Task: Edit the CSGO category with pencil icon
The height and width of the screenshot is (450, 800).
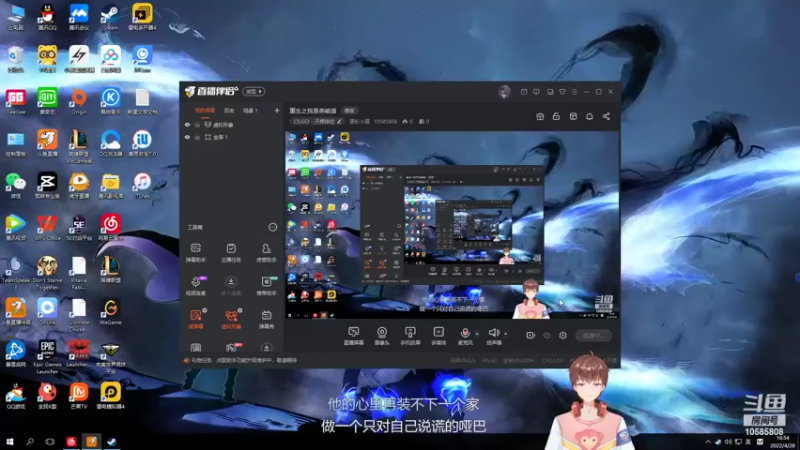Action: point(340,121)
